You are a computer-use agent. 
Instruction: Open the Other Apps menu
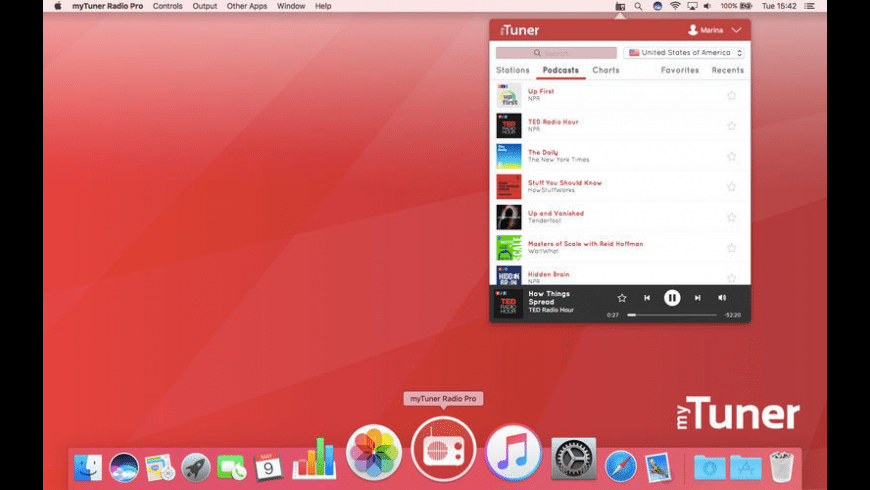[x=247, y=6]
